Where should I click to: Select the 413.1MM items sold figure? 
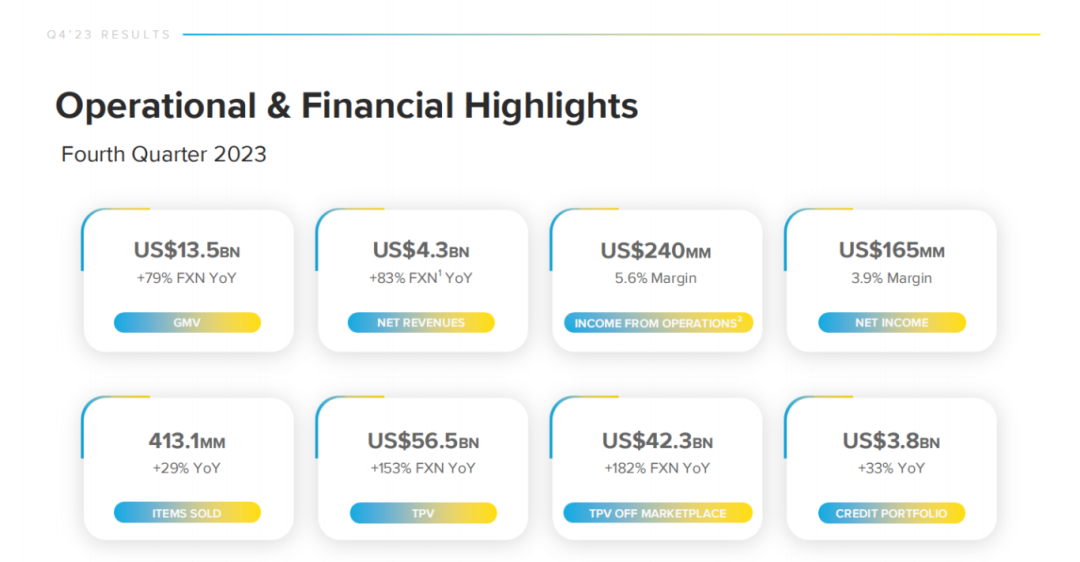pyautogui.click(x=187, y=441)
